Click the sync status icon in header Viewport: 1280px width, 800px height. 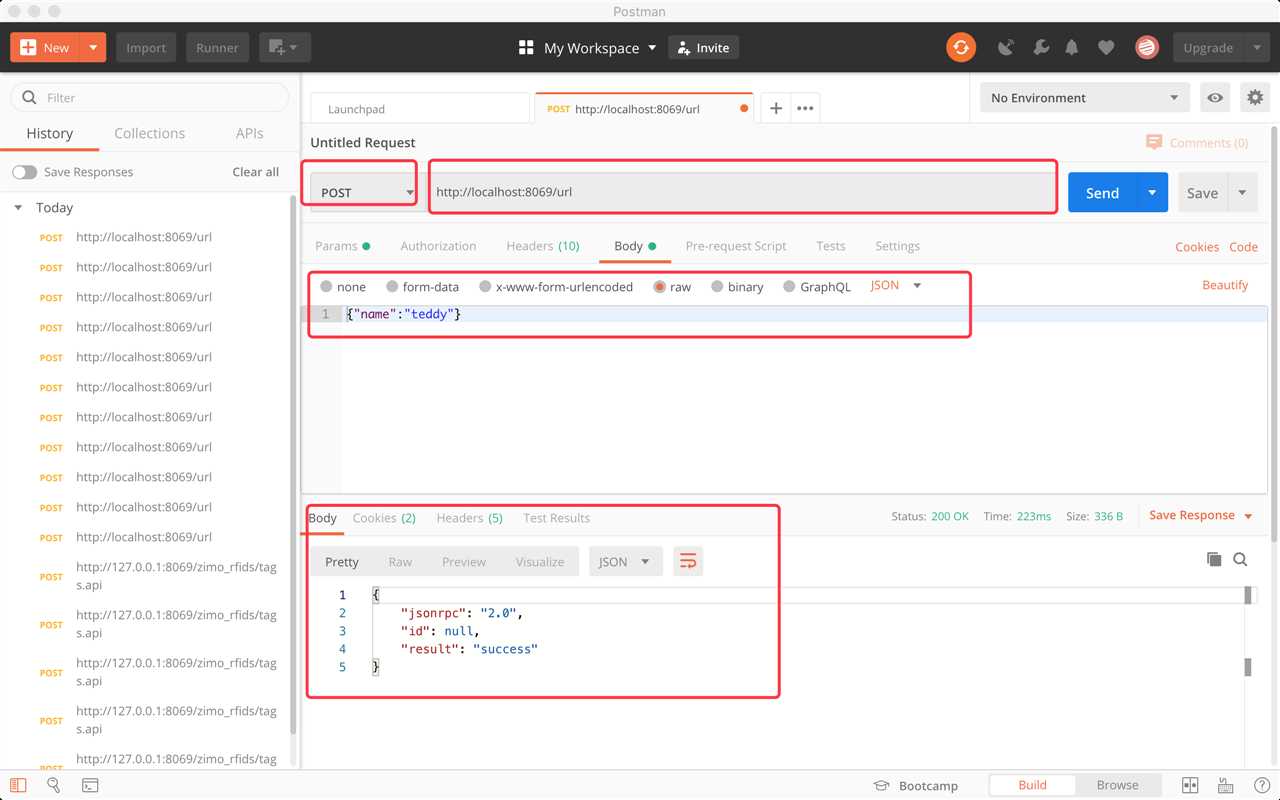pos(961,47)
